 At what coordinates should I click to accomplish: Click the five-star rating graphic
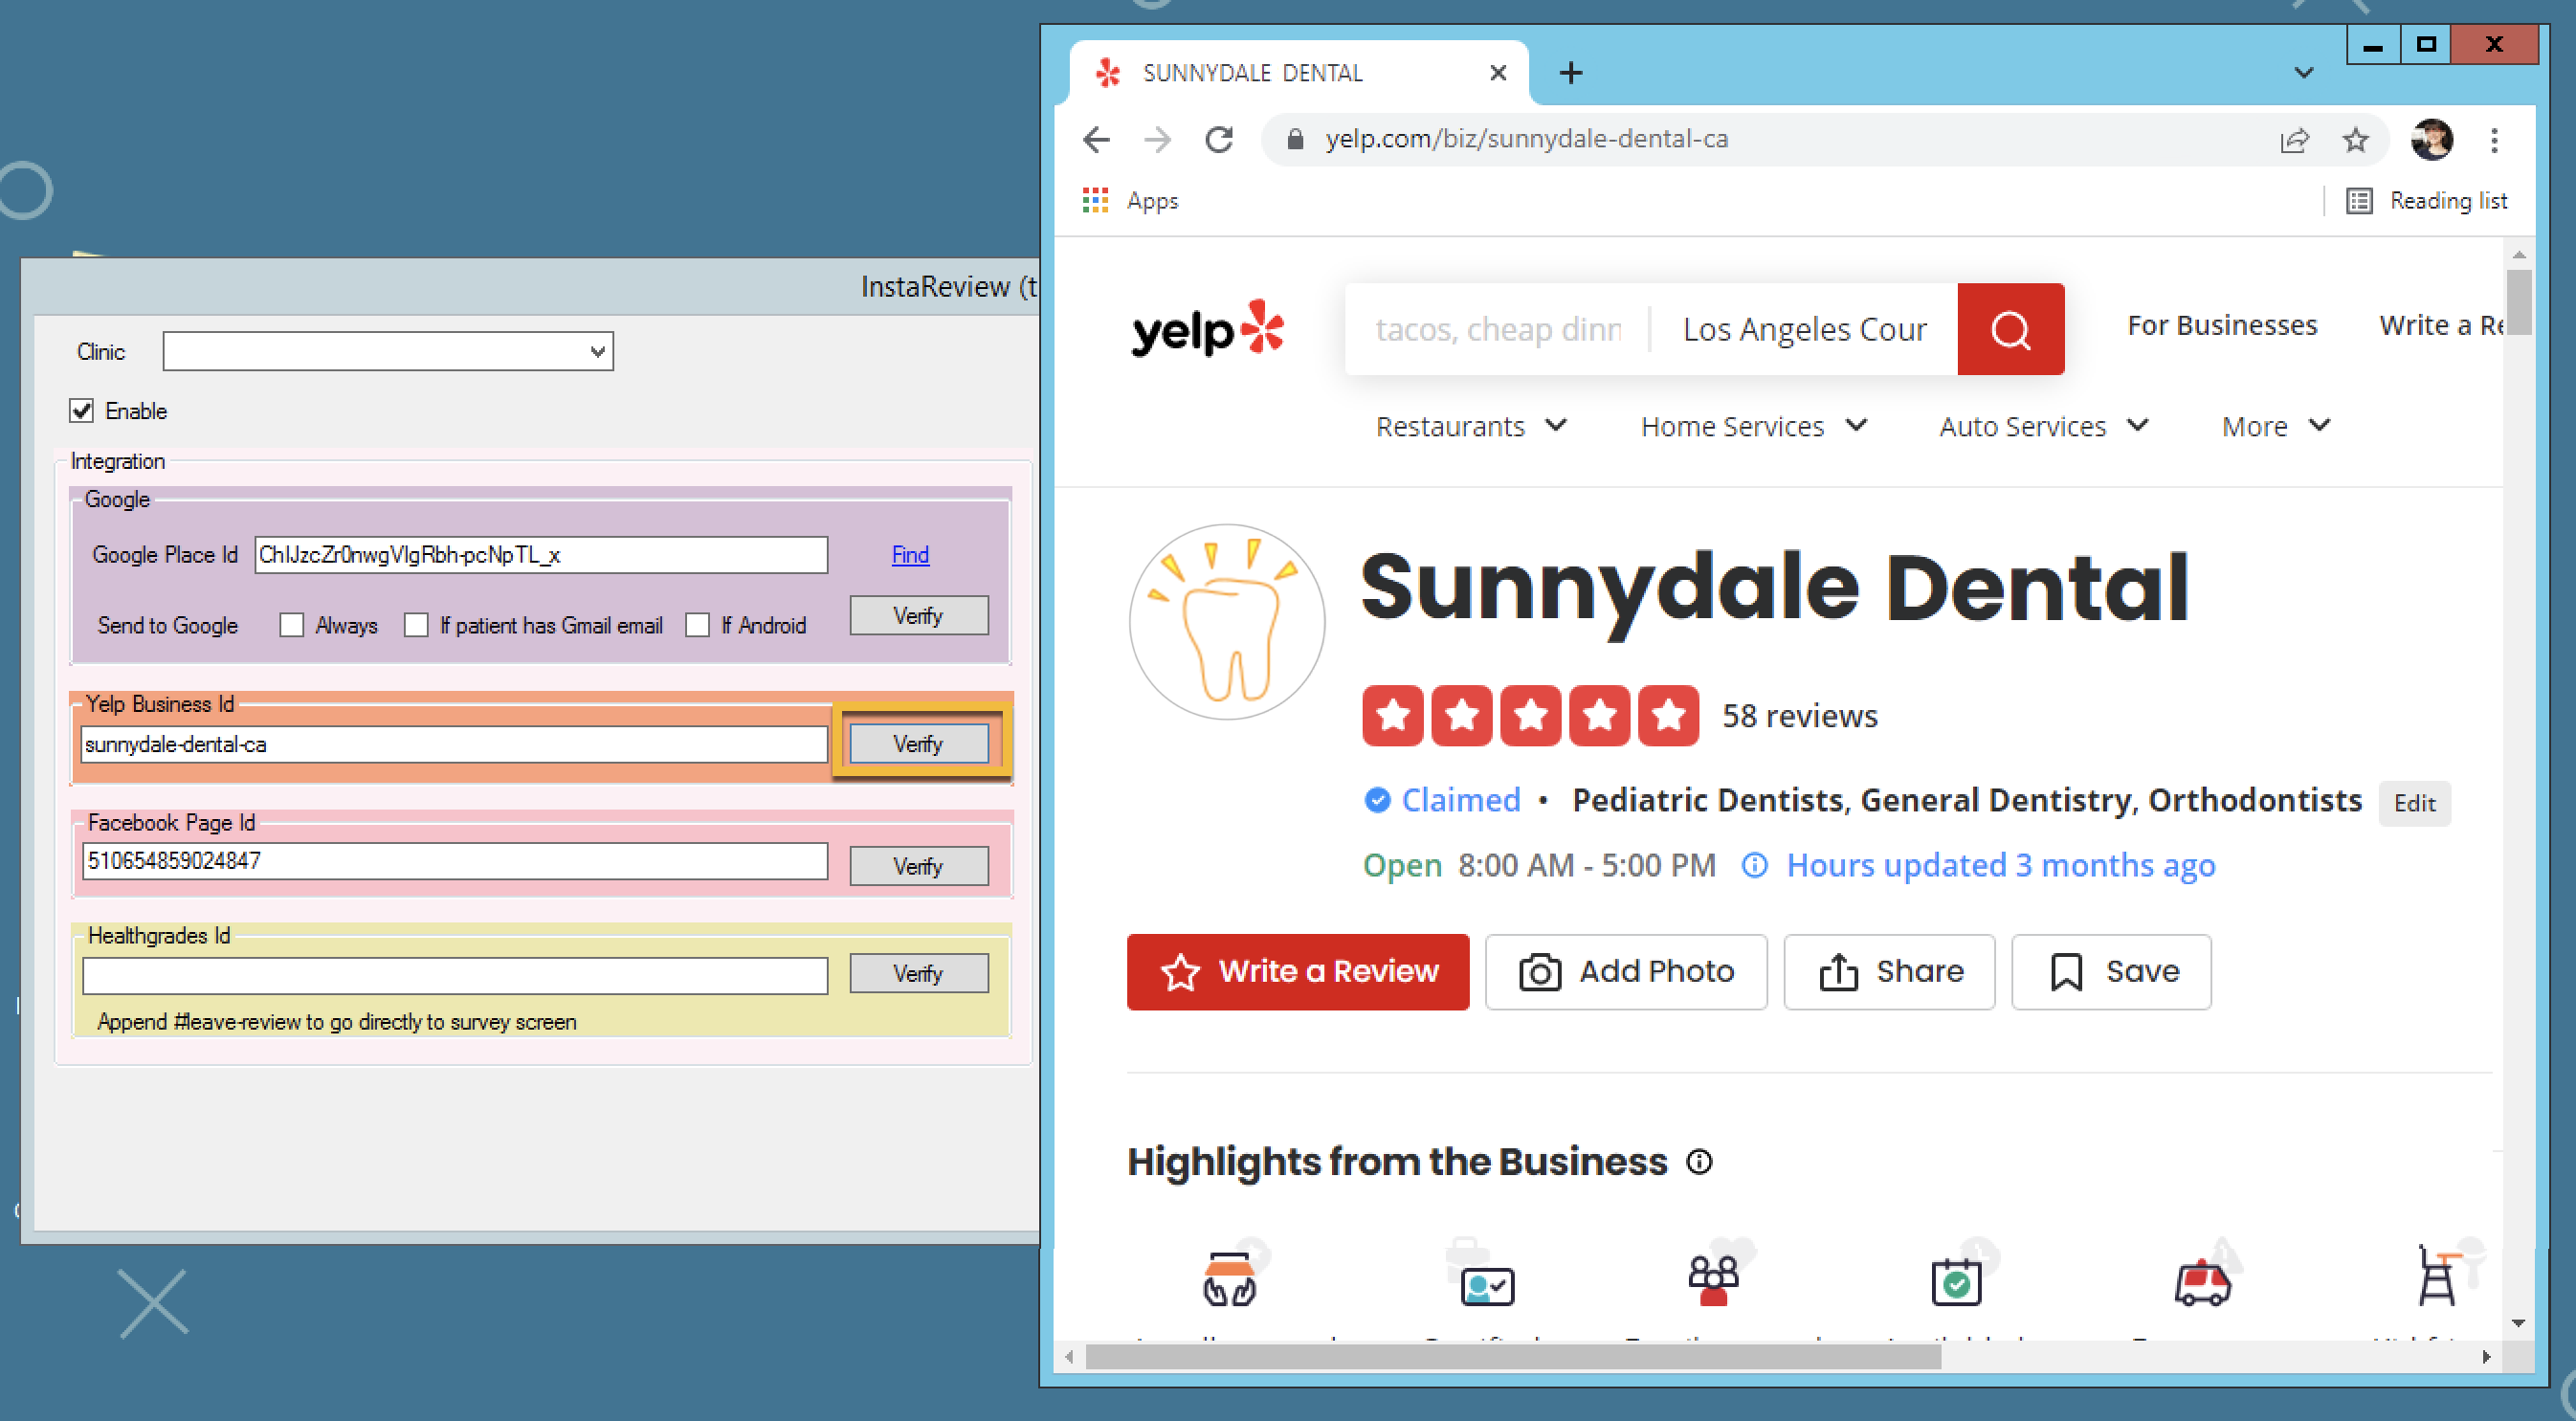(x=1530, y=716)
